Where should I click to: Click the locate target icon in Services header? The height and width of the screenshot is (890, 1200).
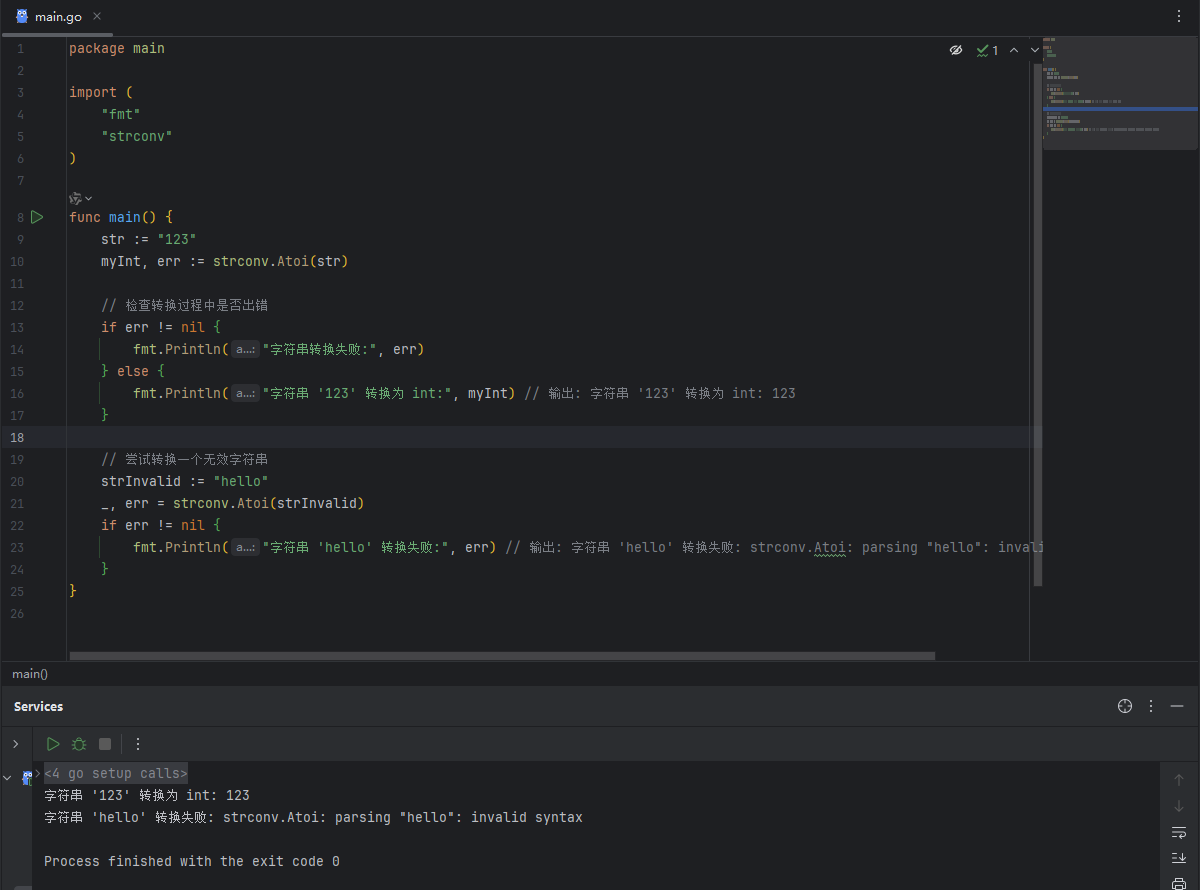pos(1125,706)
